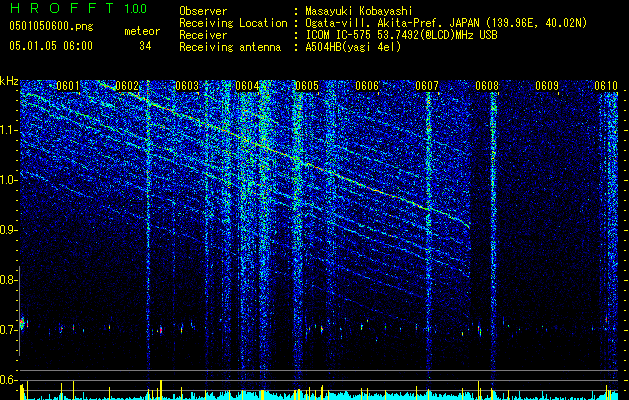Viewport: 629px width, 400px height.
Task: Click the 0.6 kHz axis label
Action: (9, 380)
